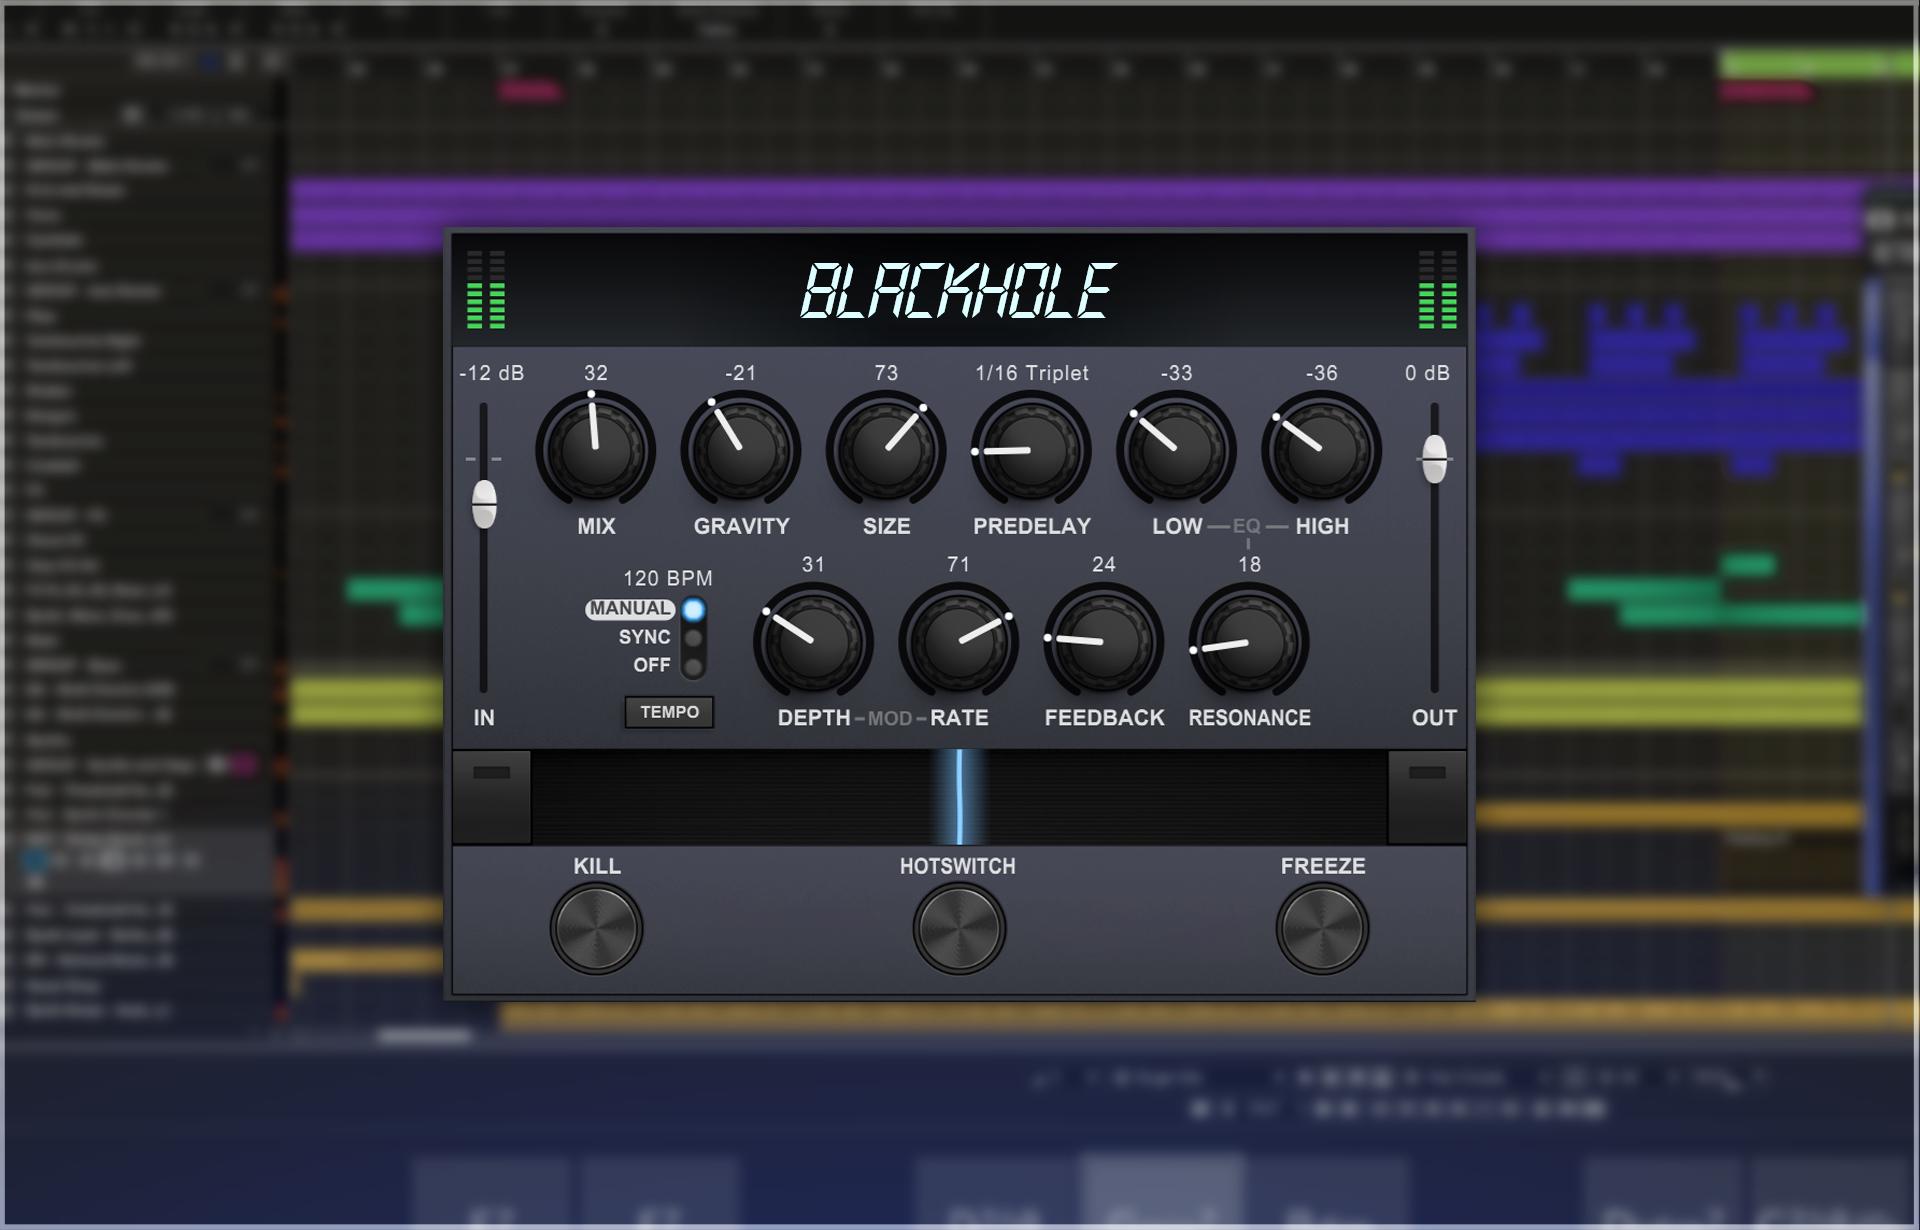The image size is (1920, 1230).
Task: Click the Low EQ knob
Action: point(1176,450)
